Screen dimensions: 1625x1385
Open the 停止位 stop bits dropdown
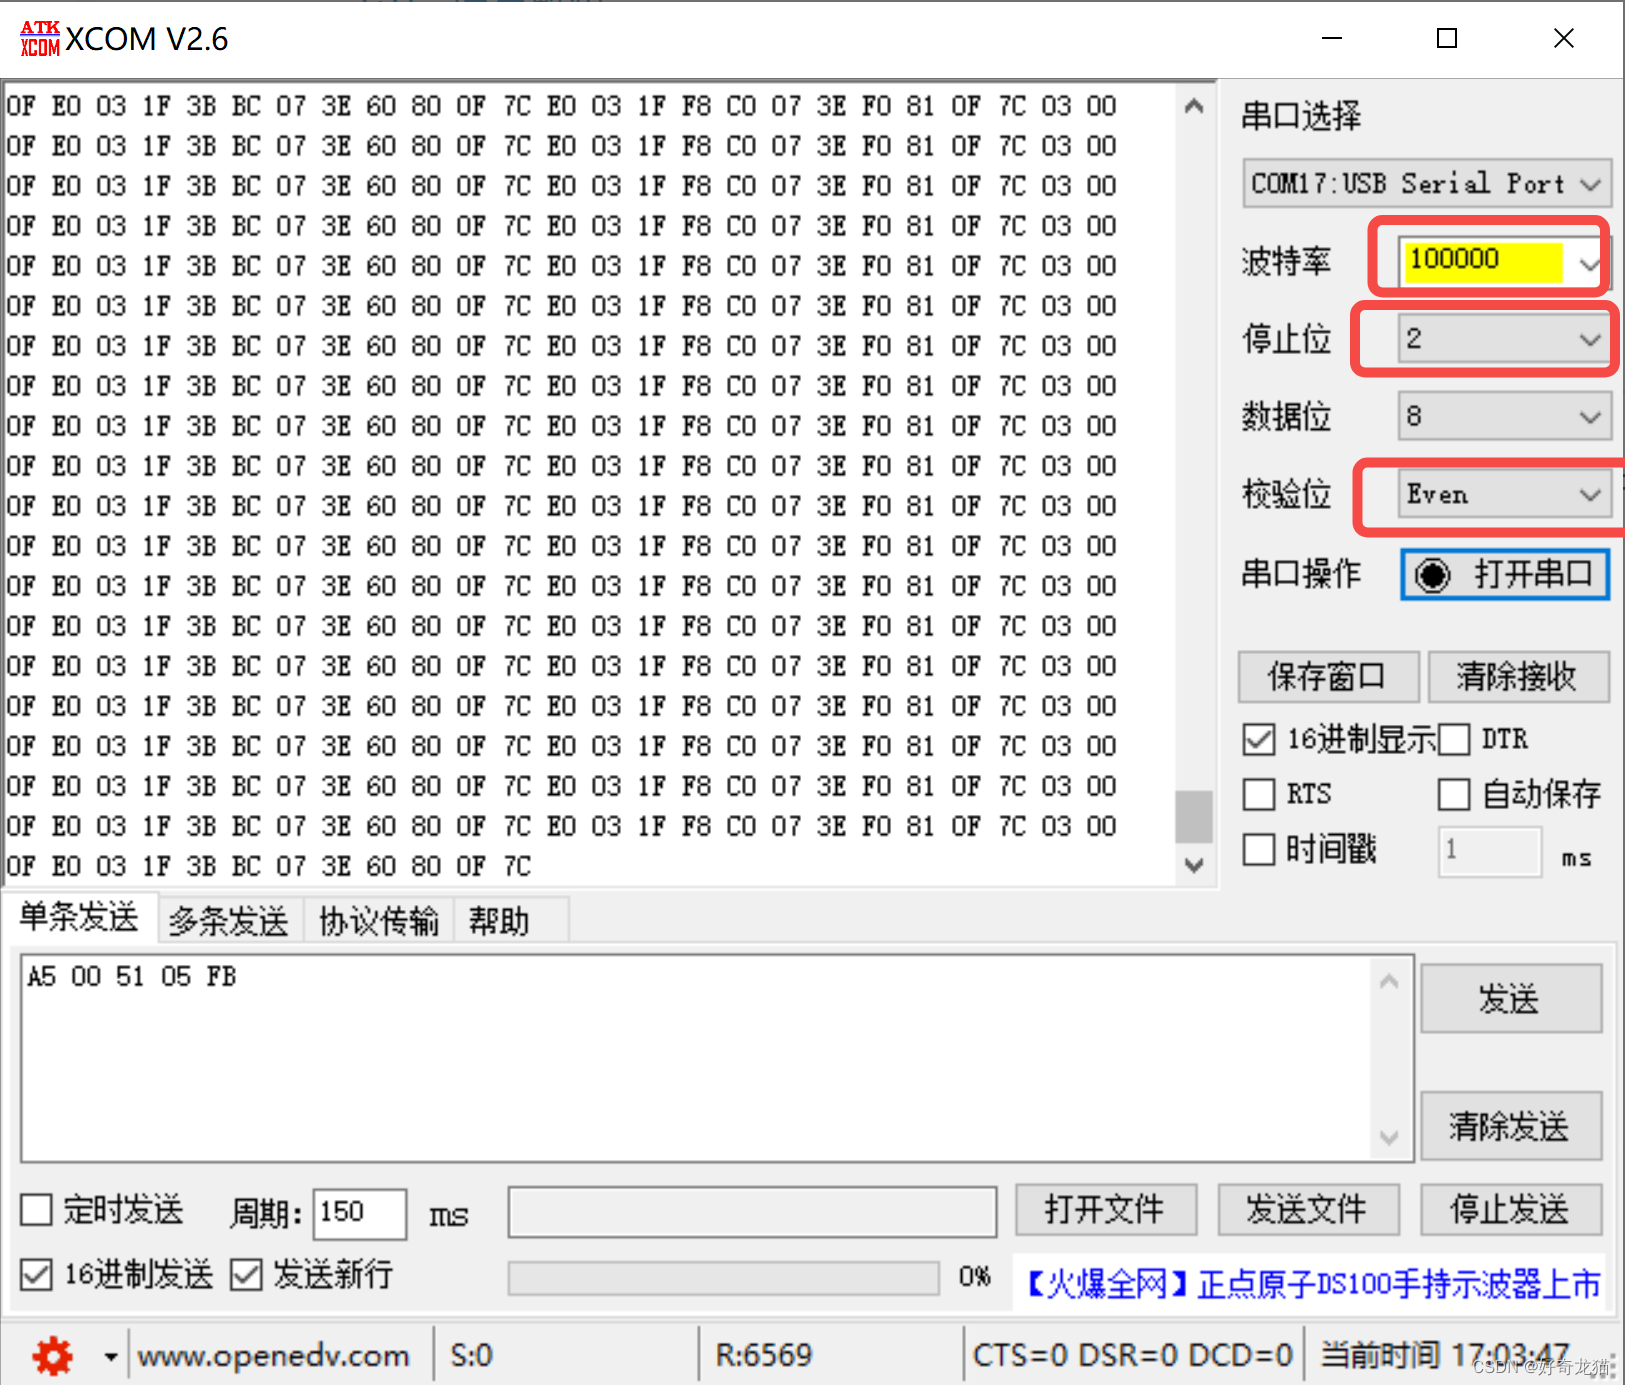1589,339
